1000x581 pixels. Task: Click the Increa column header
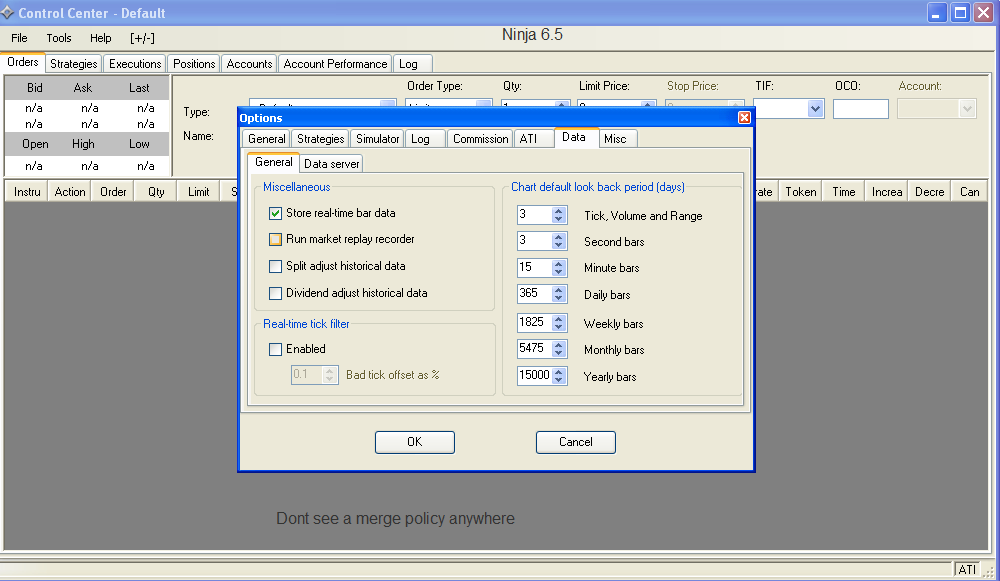[x=886, y=191]
